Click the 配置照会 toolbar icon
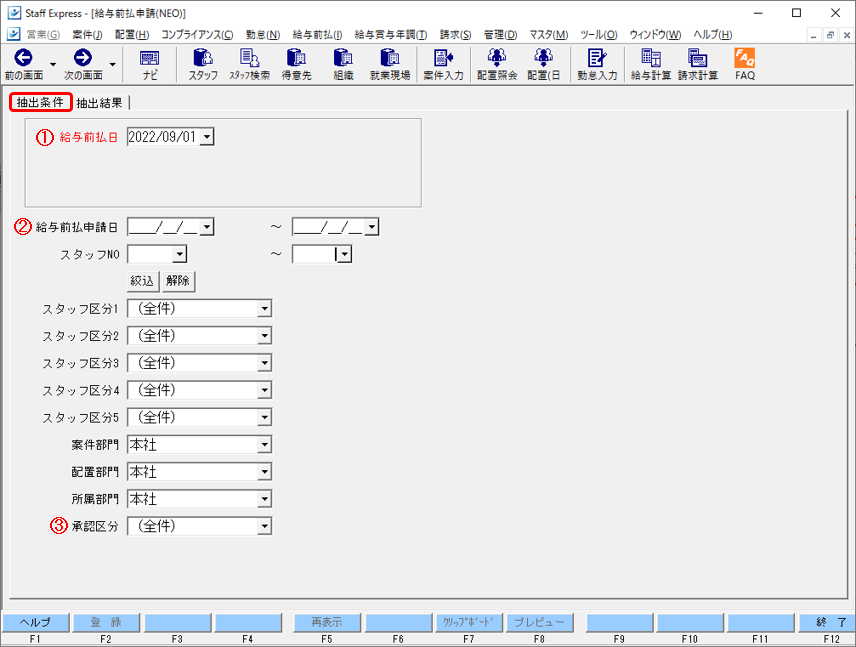Viewport: 856px width, 647px height. [x=497, y=64]
